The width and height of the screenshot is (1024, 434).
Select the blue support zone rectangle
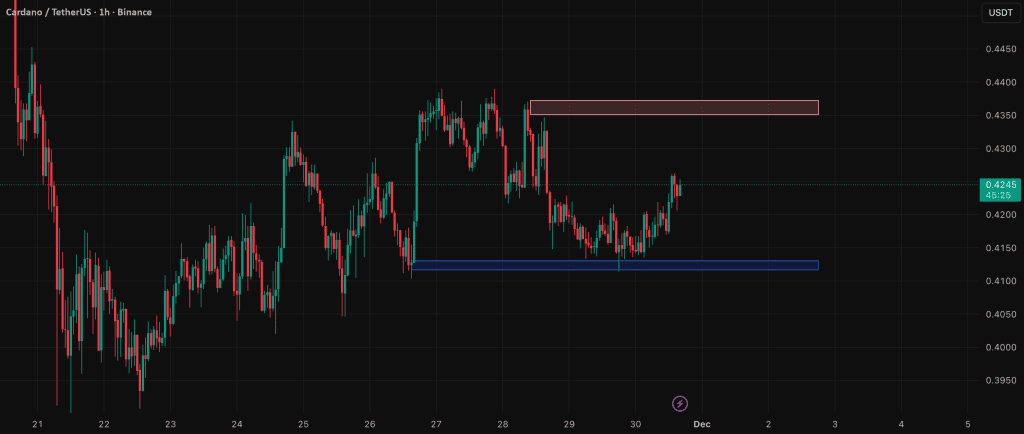click(615, 265)
